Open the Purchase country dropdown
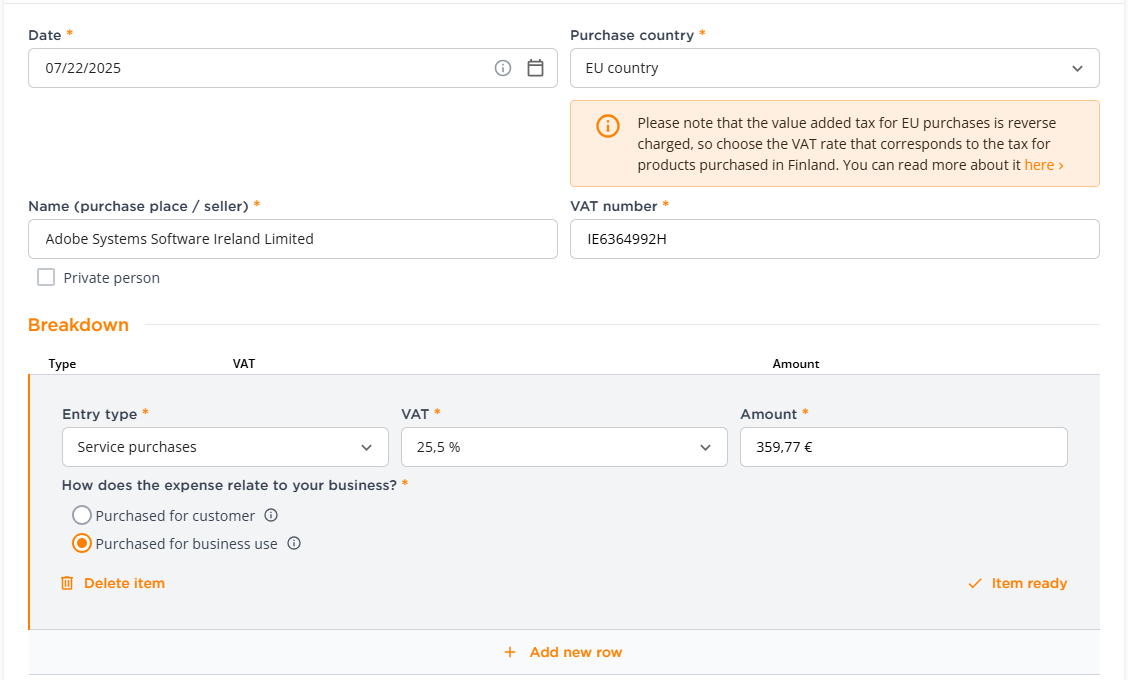Screen dimensions: 1128x680 834,68
